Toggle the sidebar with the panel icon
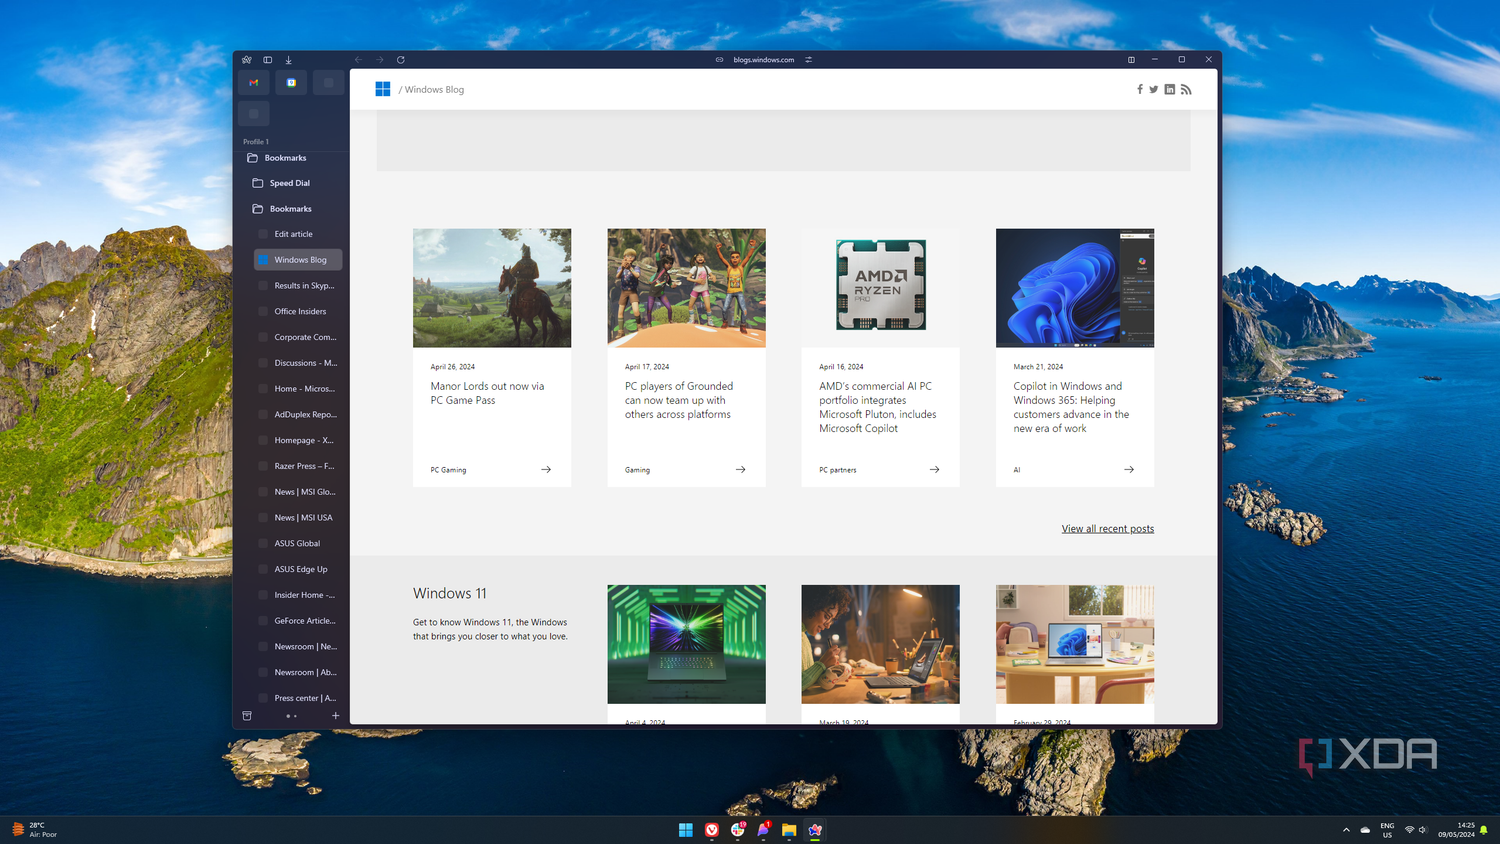Screen dimensions: 1500x844 [x=268, y=60]
